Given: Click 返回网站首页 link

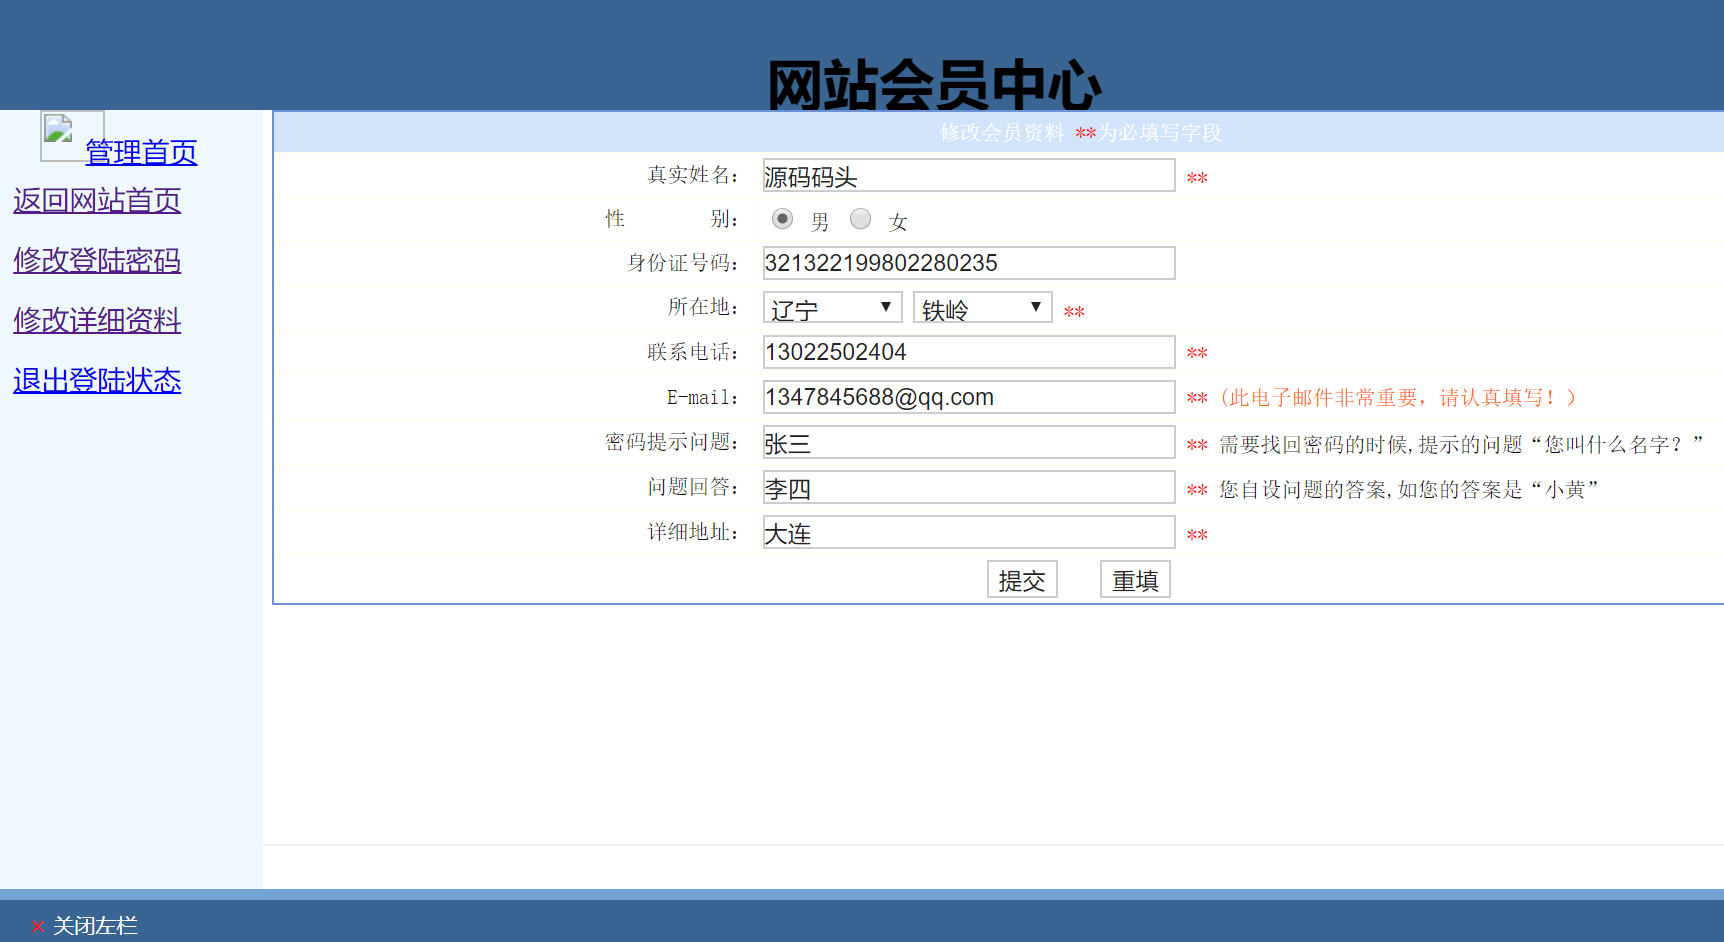Looking at the screenshot, I should tap(97, 201).
